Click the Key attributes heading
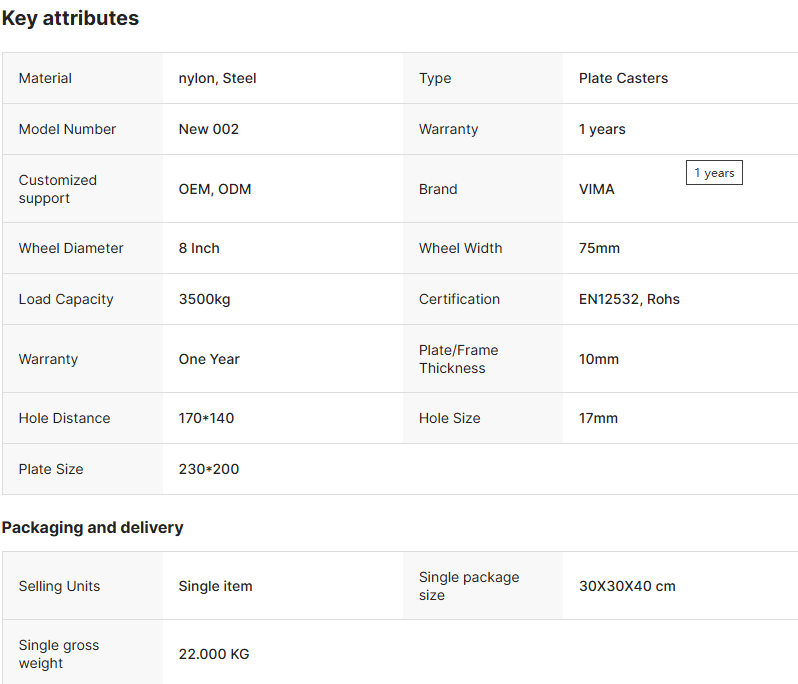 (x=70, y=18)
